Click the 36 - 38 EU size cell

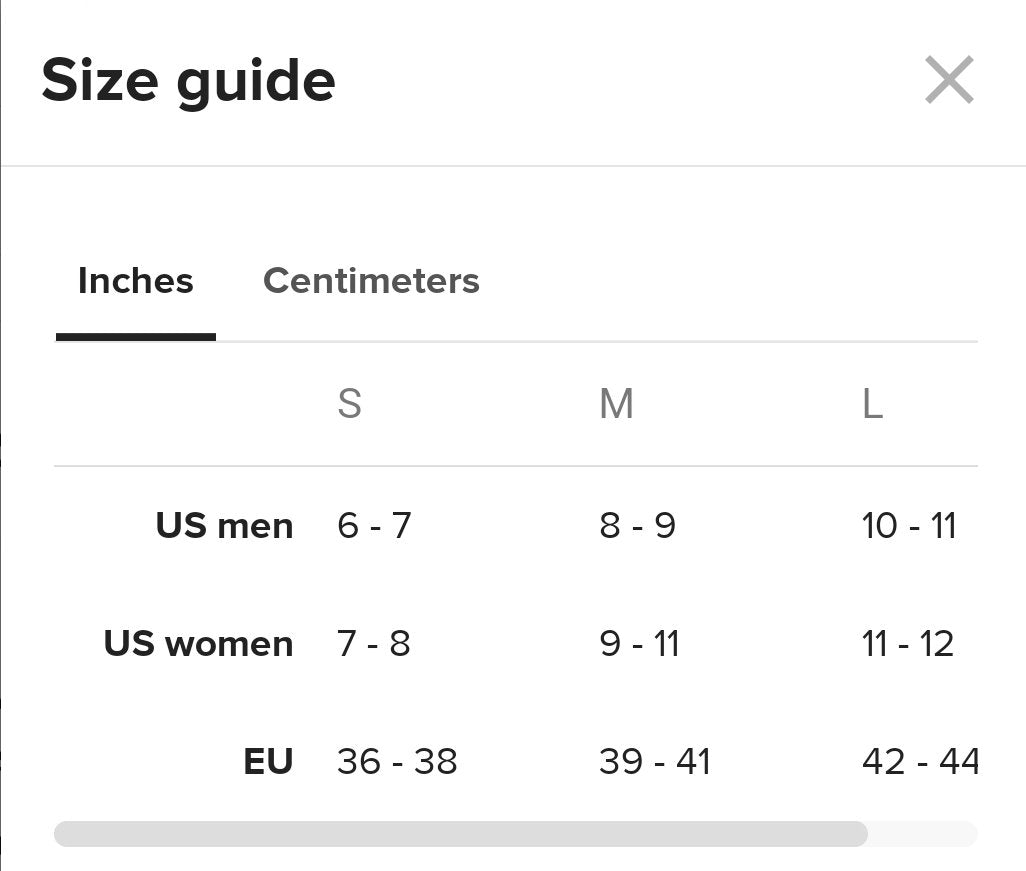tap(397, 762)
